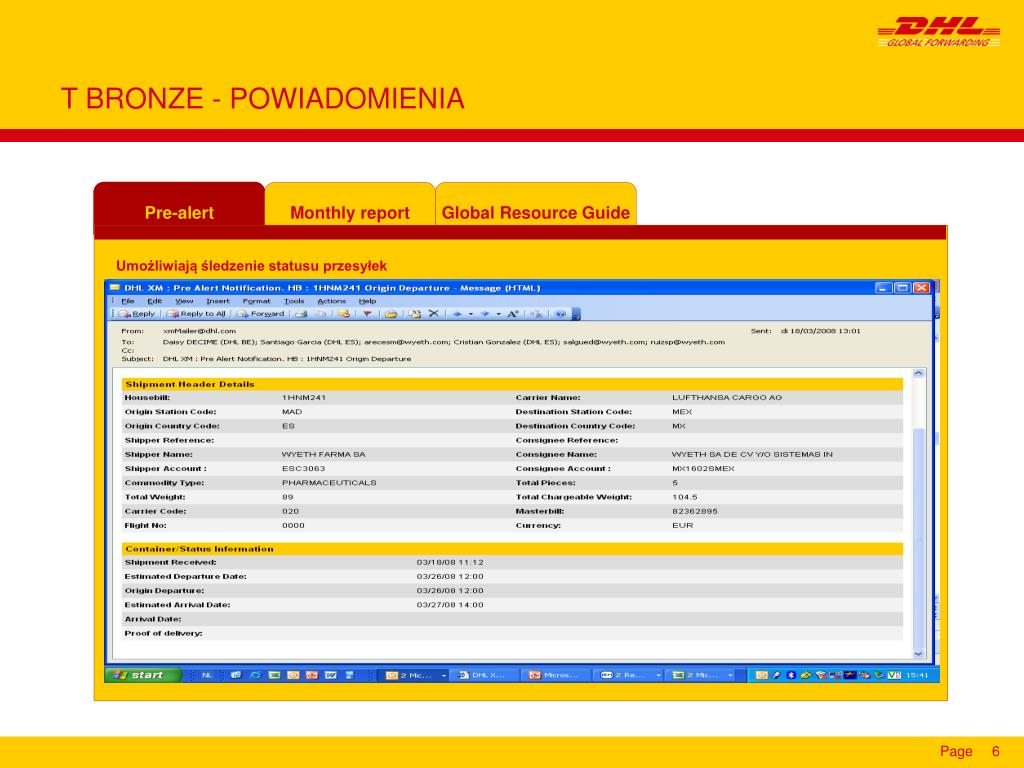Click consignee account MX1602SMEX

click(703, 468)
